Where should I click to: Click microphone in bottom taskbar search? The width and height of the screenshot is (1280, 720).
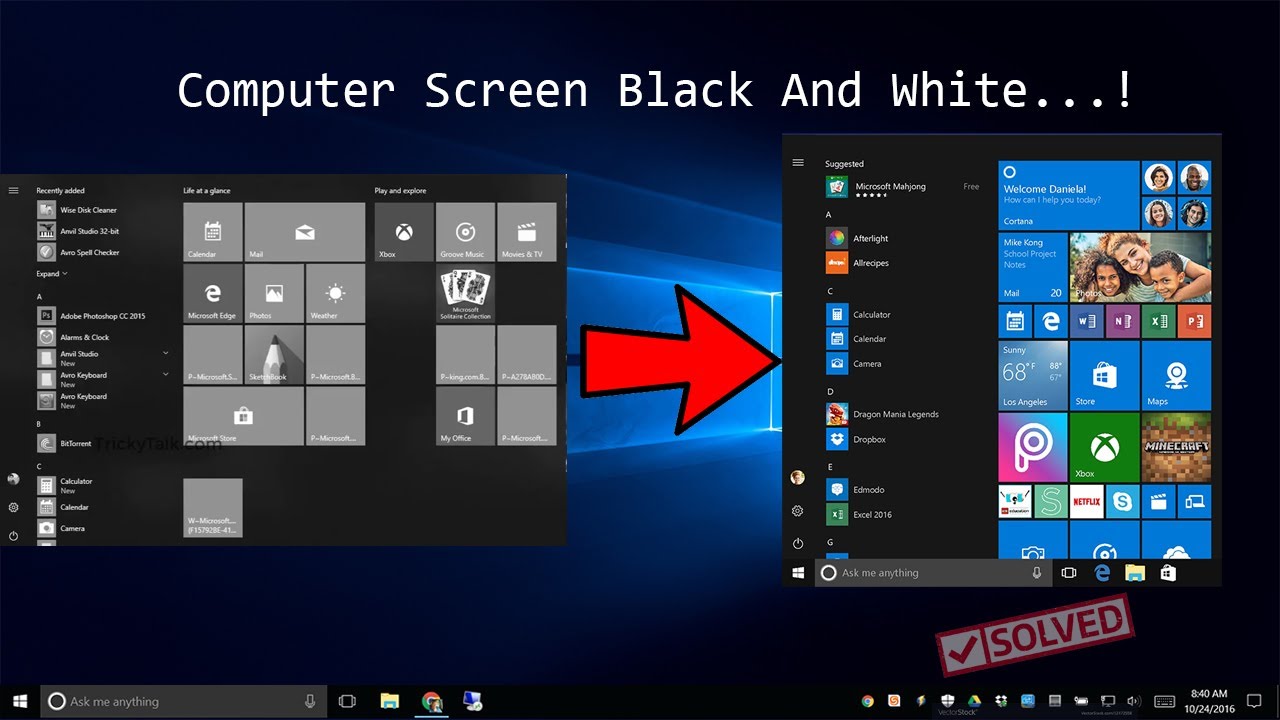310,701
